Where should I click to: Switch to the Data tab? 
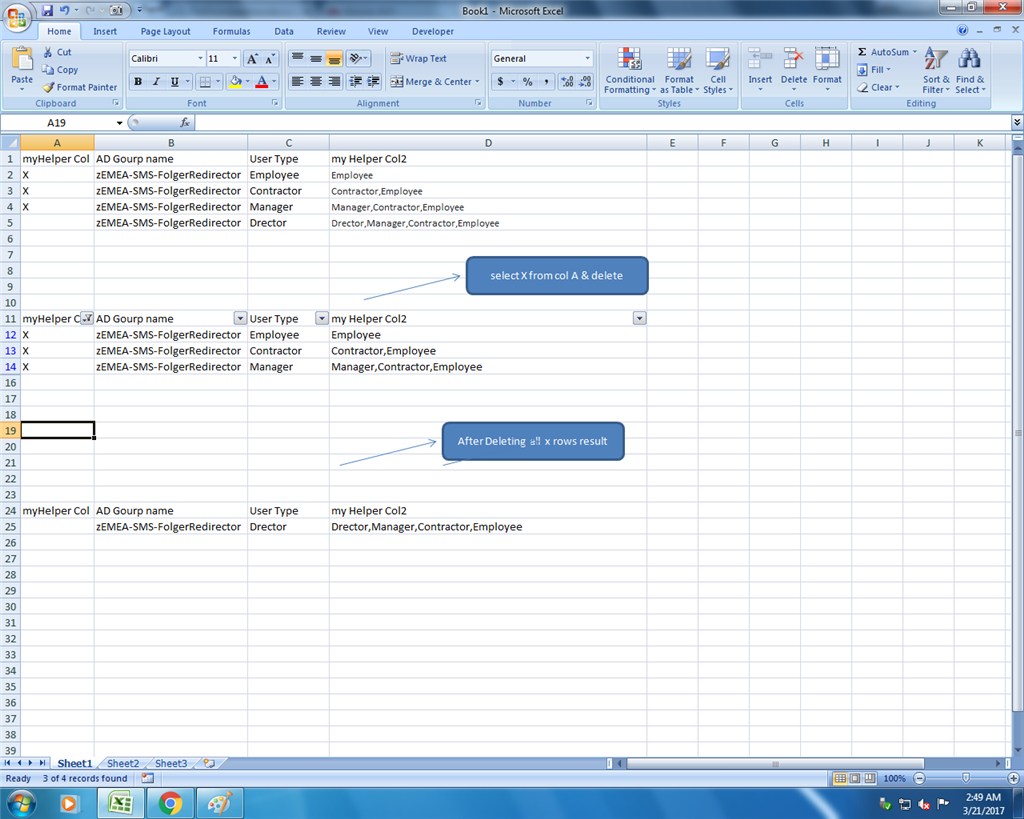tap(283, 31)
